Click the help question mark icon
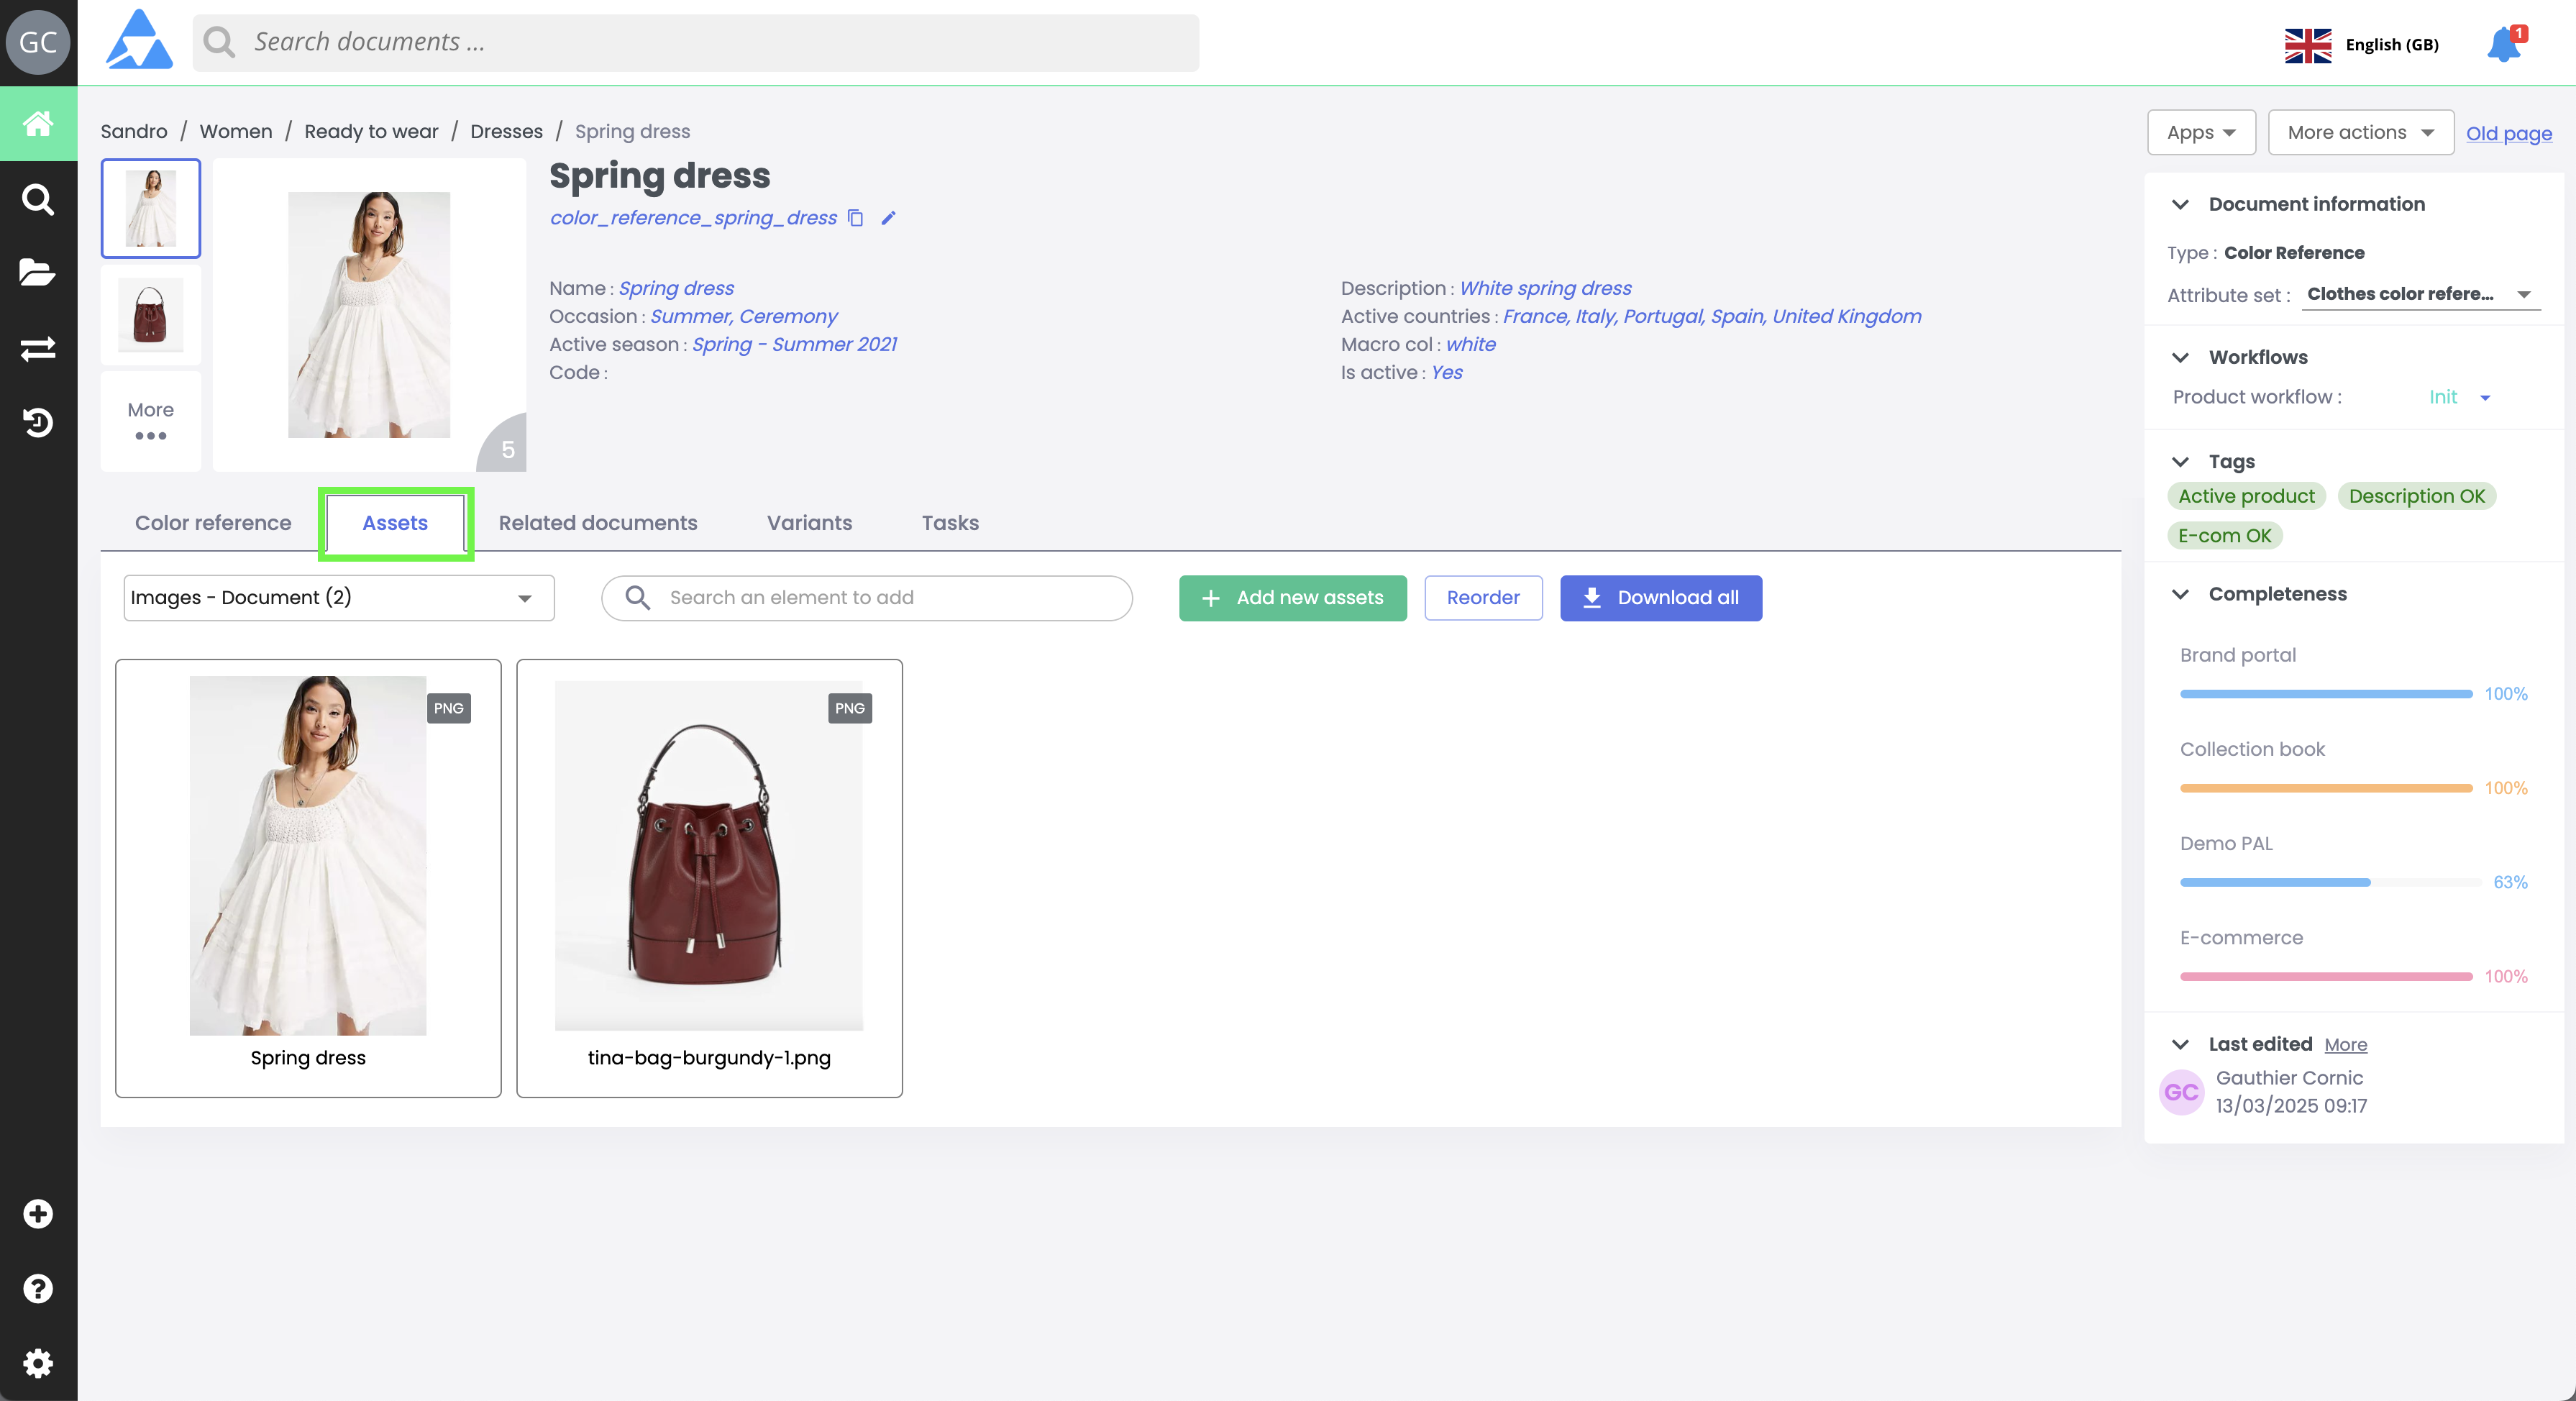The height and width of the screenshot is (1401, 2576). pos(38,1288)
